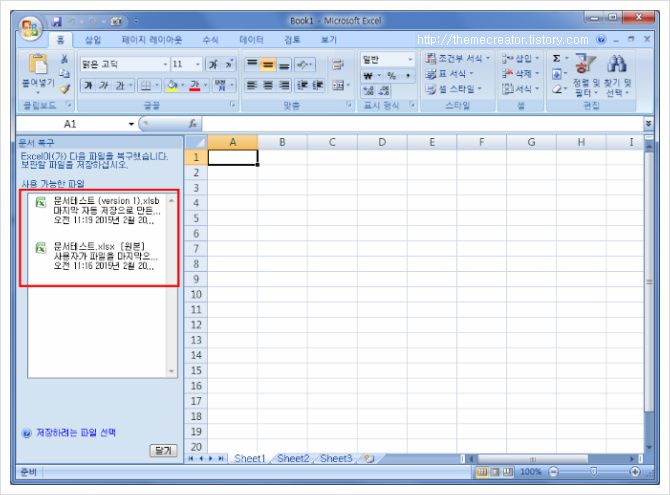The image size is (670, 495).
Task: Switch to Page Break Preview in status bar
Action: click(x=508, y=472)
